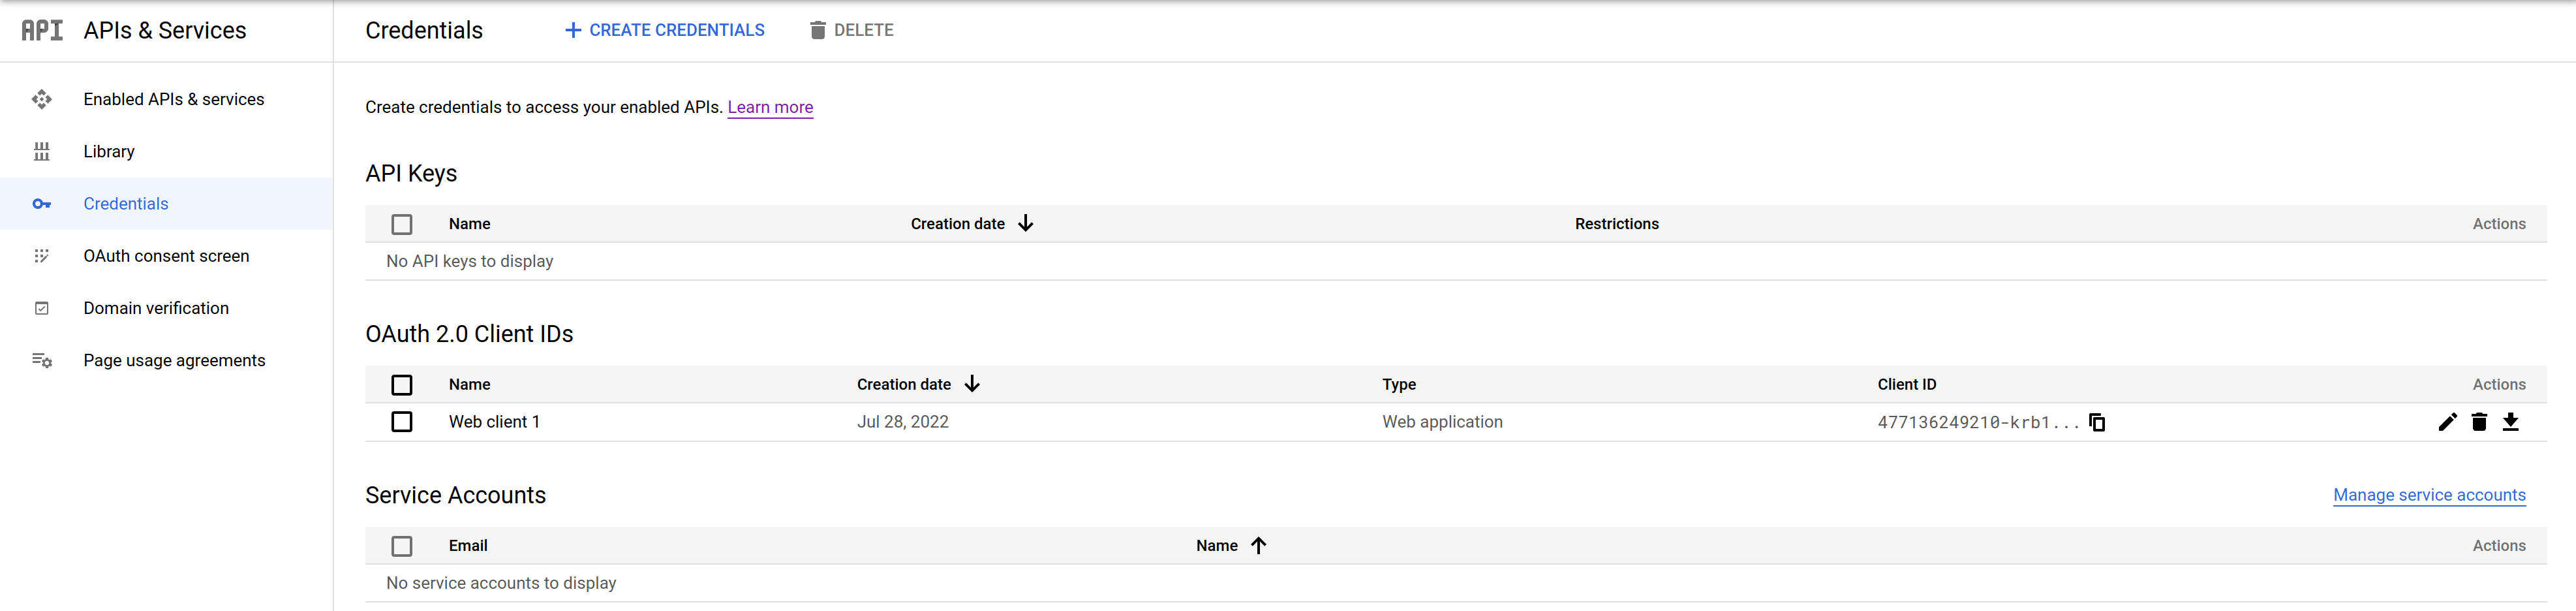
Task: Click the Page usage agreements sidebar icon
Action: [x=42, y=360]
